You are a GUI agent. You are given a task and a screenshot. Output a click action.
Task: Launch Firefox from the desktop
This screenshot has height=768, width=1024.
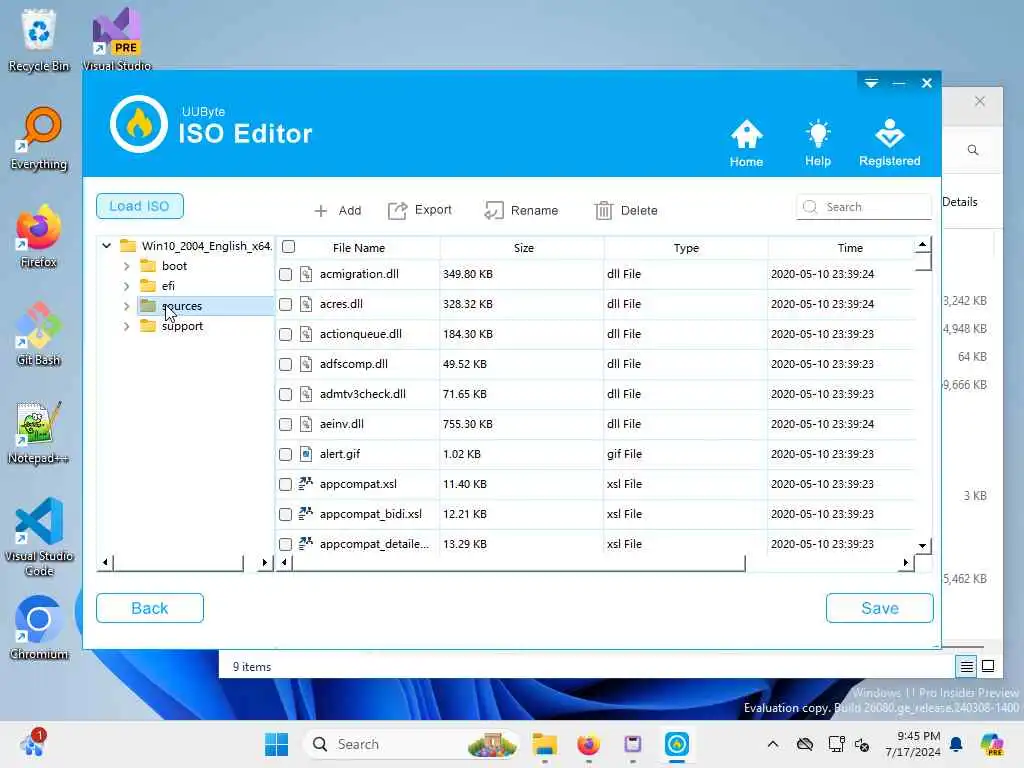[x=39, y=236]
